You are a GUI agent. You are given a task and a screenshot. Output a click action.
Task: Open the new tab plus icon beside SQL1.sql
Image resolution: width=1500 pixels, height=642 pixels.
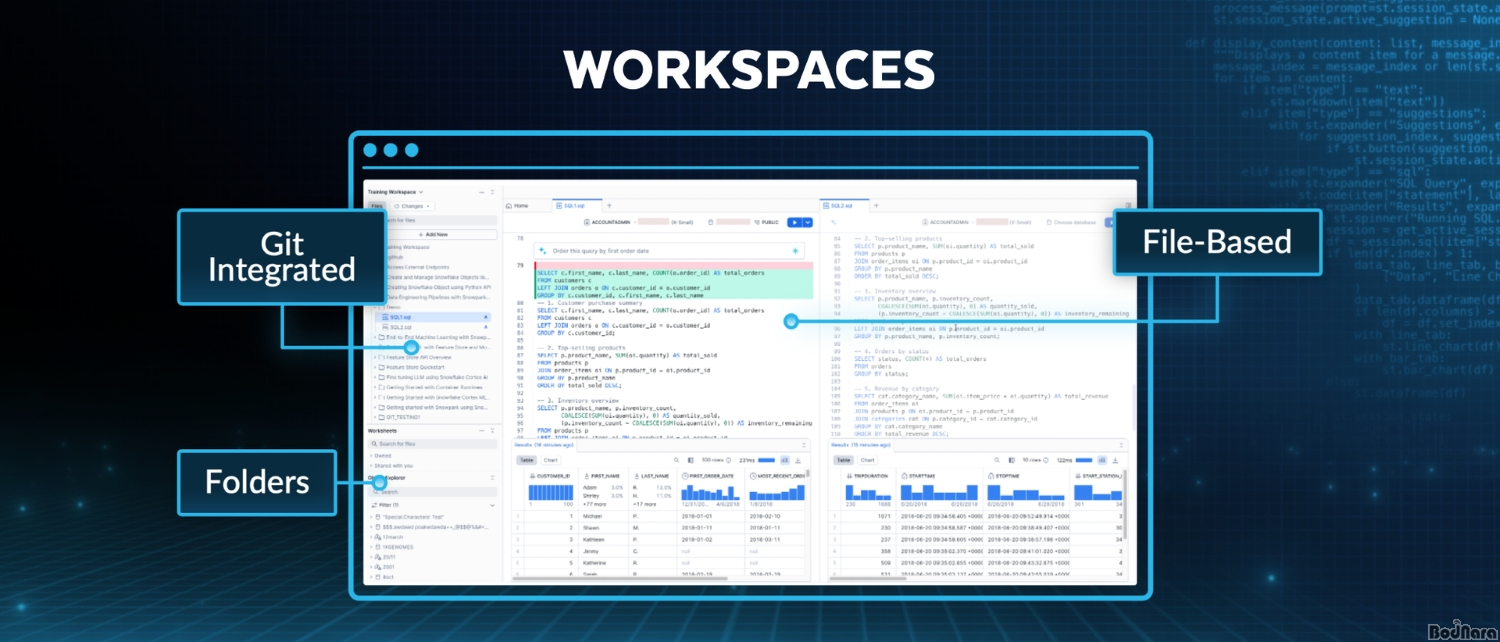click(609, 205)
